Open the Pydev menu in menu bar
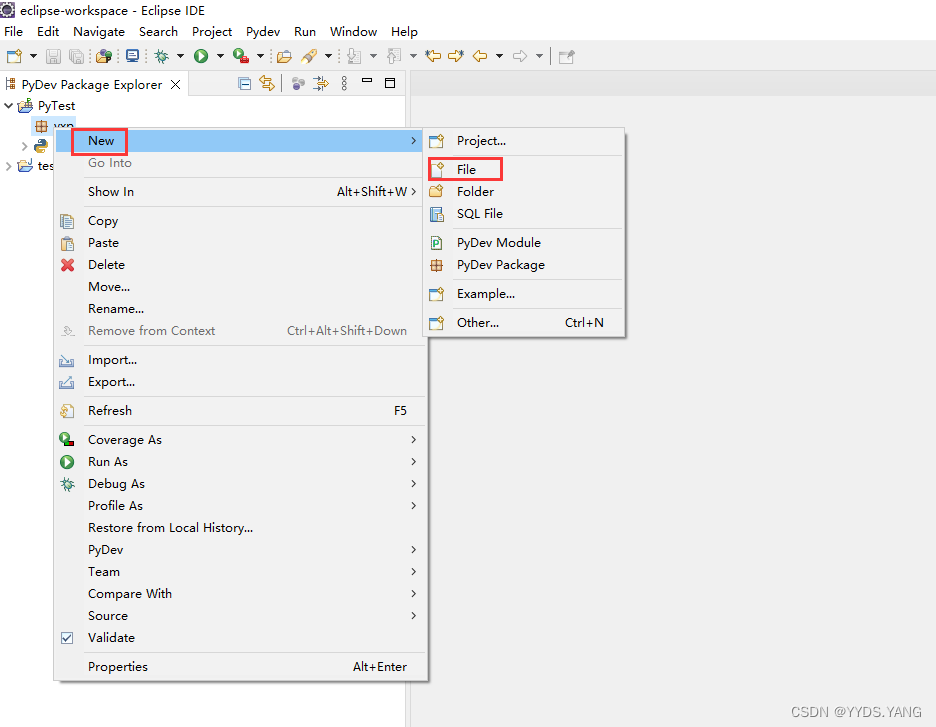Viewport: 936px width, 727px height. tap(263, 32)
